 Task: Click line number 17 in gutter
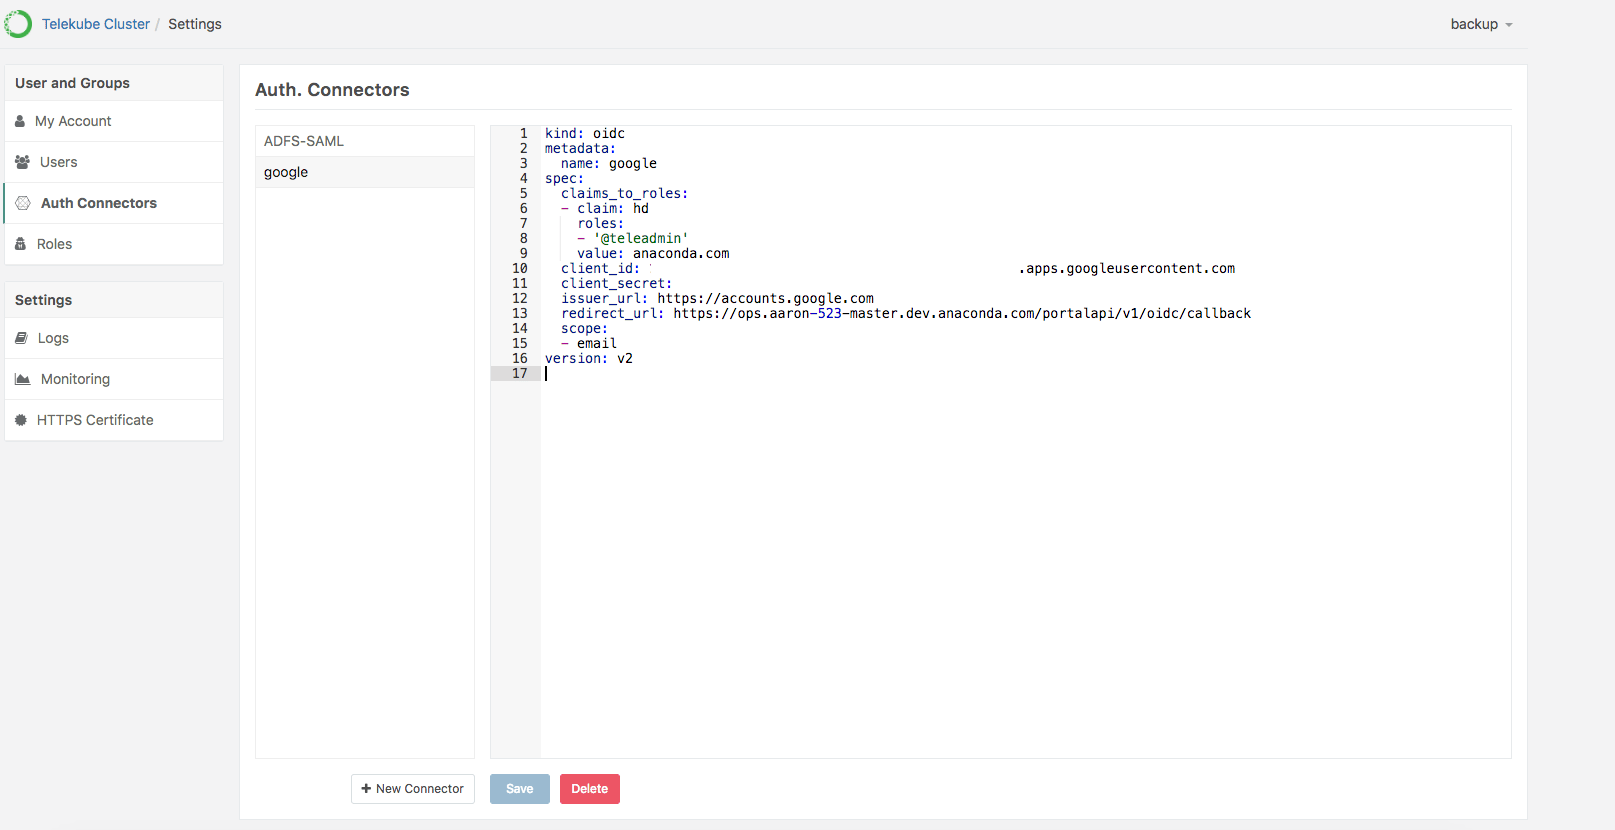point(520,373)
